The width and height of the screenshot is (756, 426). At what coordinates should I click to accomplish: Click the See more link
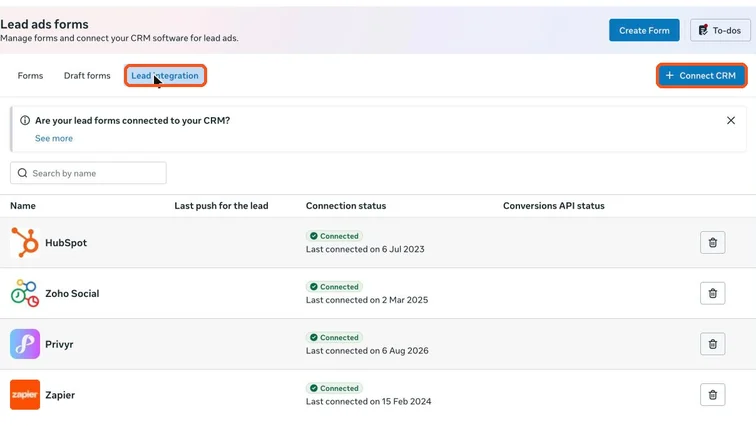[54, 138]
